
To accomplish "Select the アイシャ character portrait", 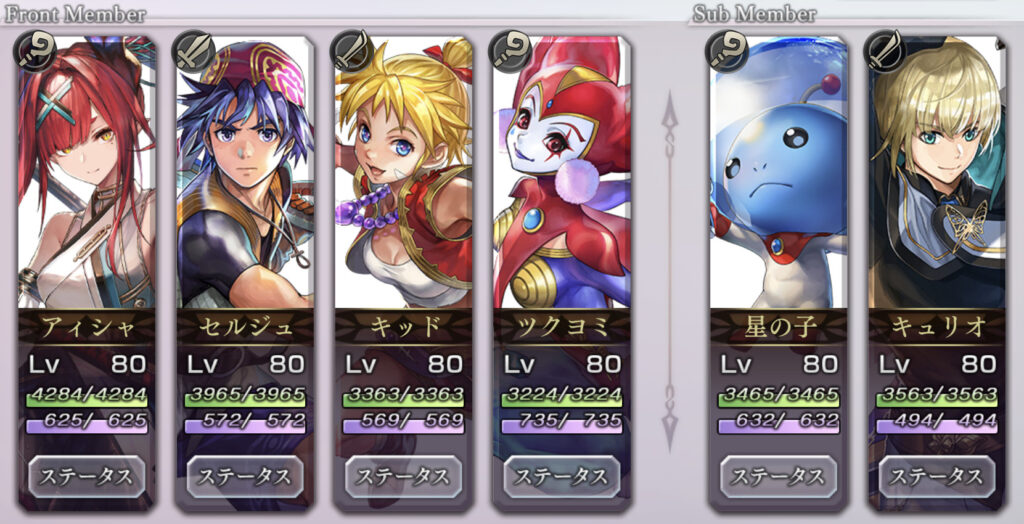I will [x=87, y=172].
